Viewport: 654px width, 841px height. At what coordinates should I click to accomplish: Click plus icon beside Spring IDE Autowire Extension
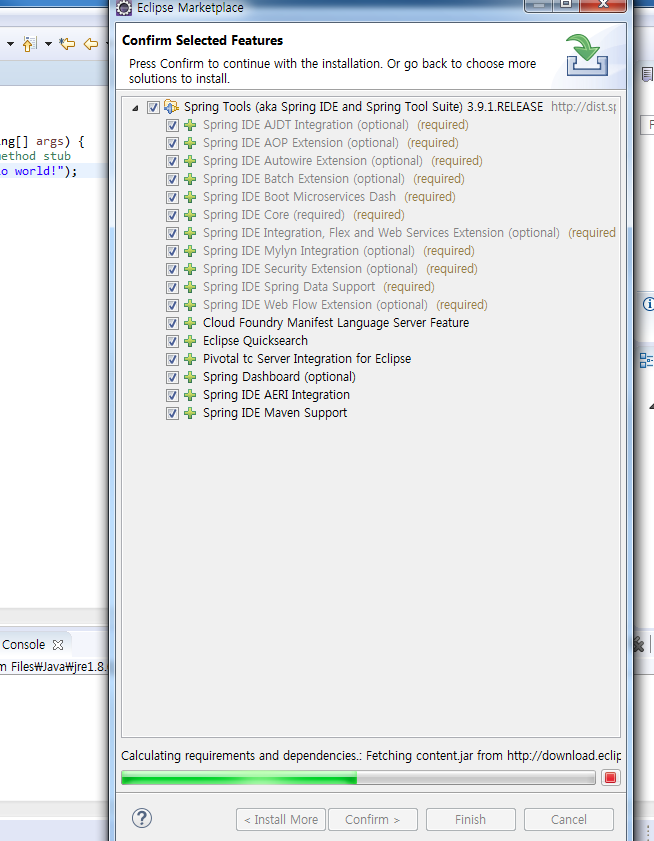[x=190, y=161]
